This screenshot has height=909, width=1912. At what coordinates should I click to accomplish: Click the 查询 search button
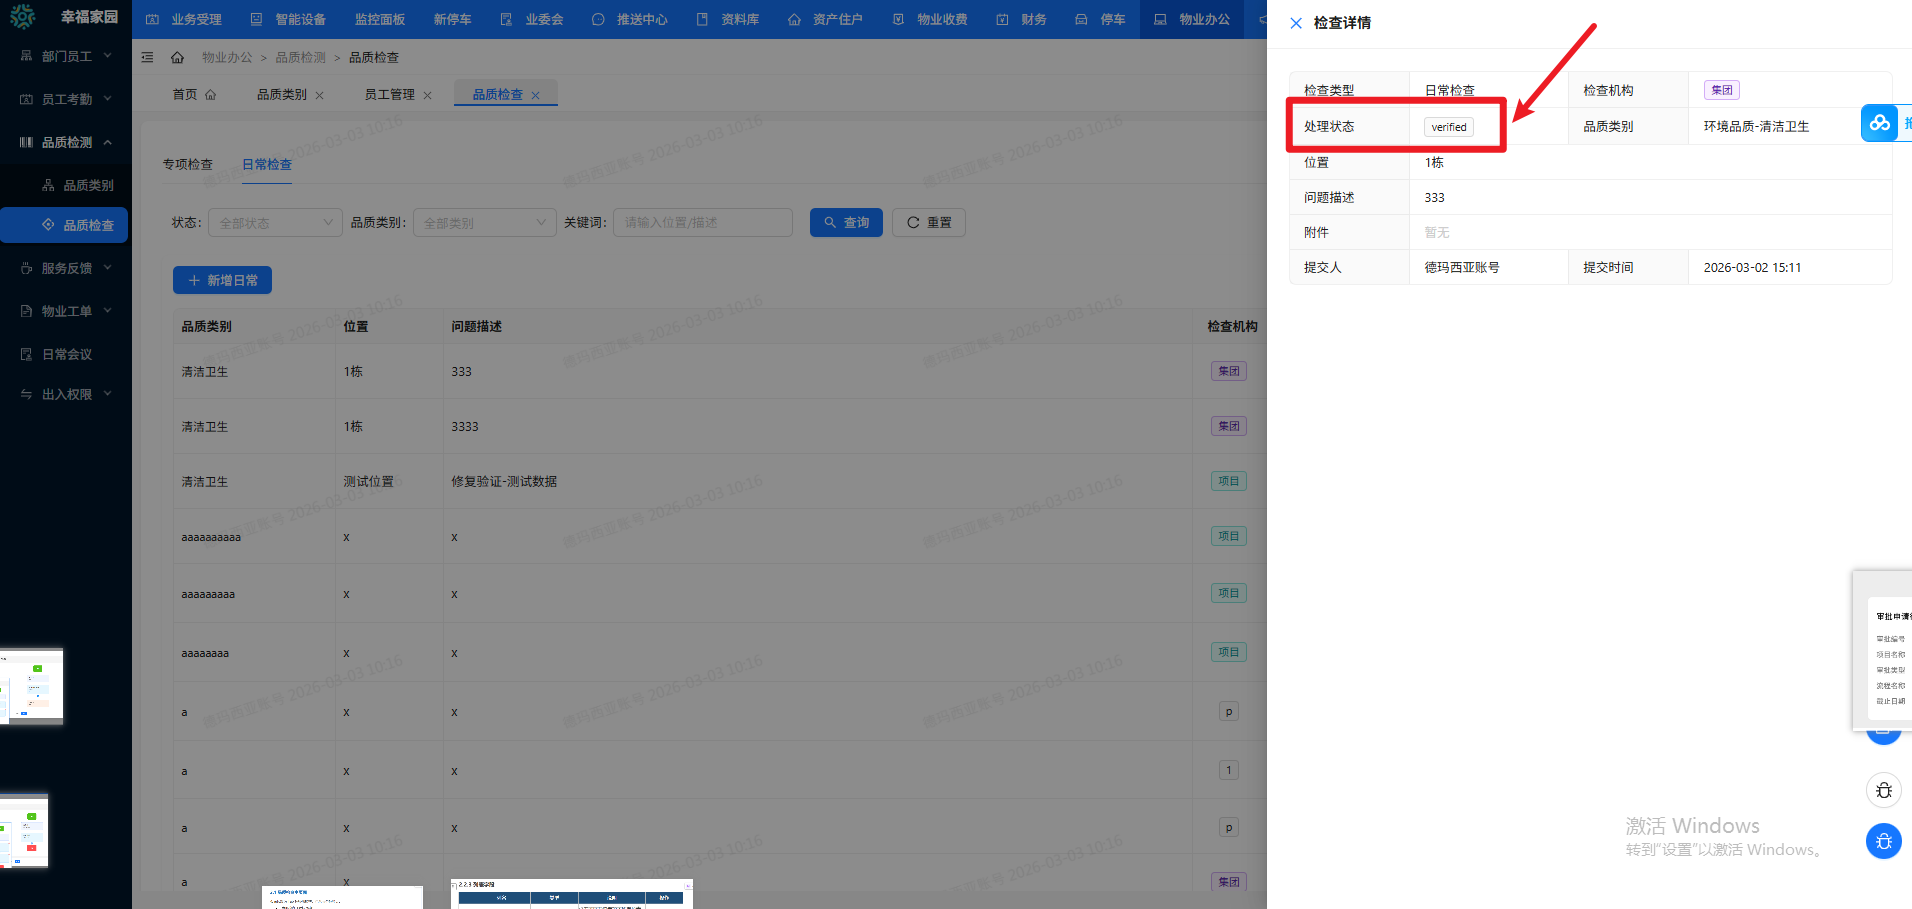coord(845,222)
